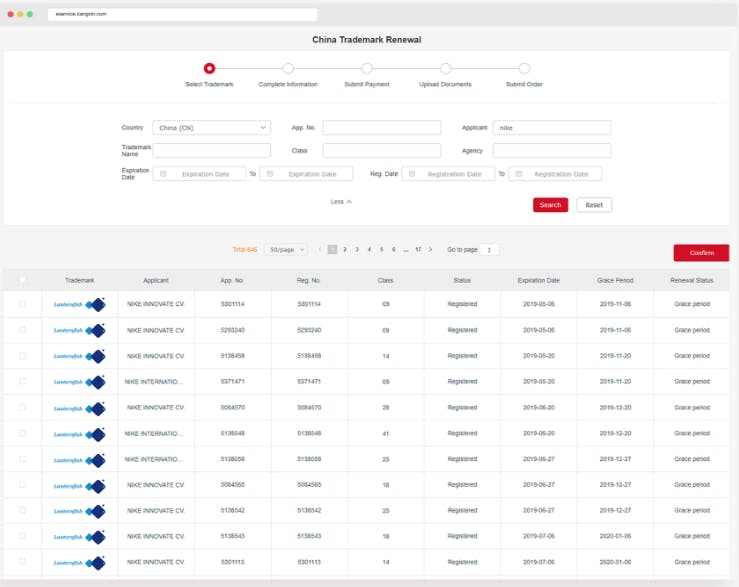739x587 pixels.
Task: Select page 4 in pagination
Action: tap(369, 249)
